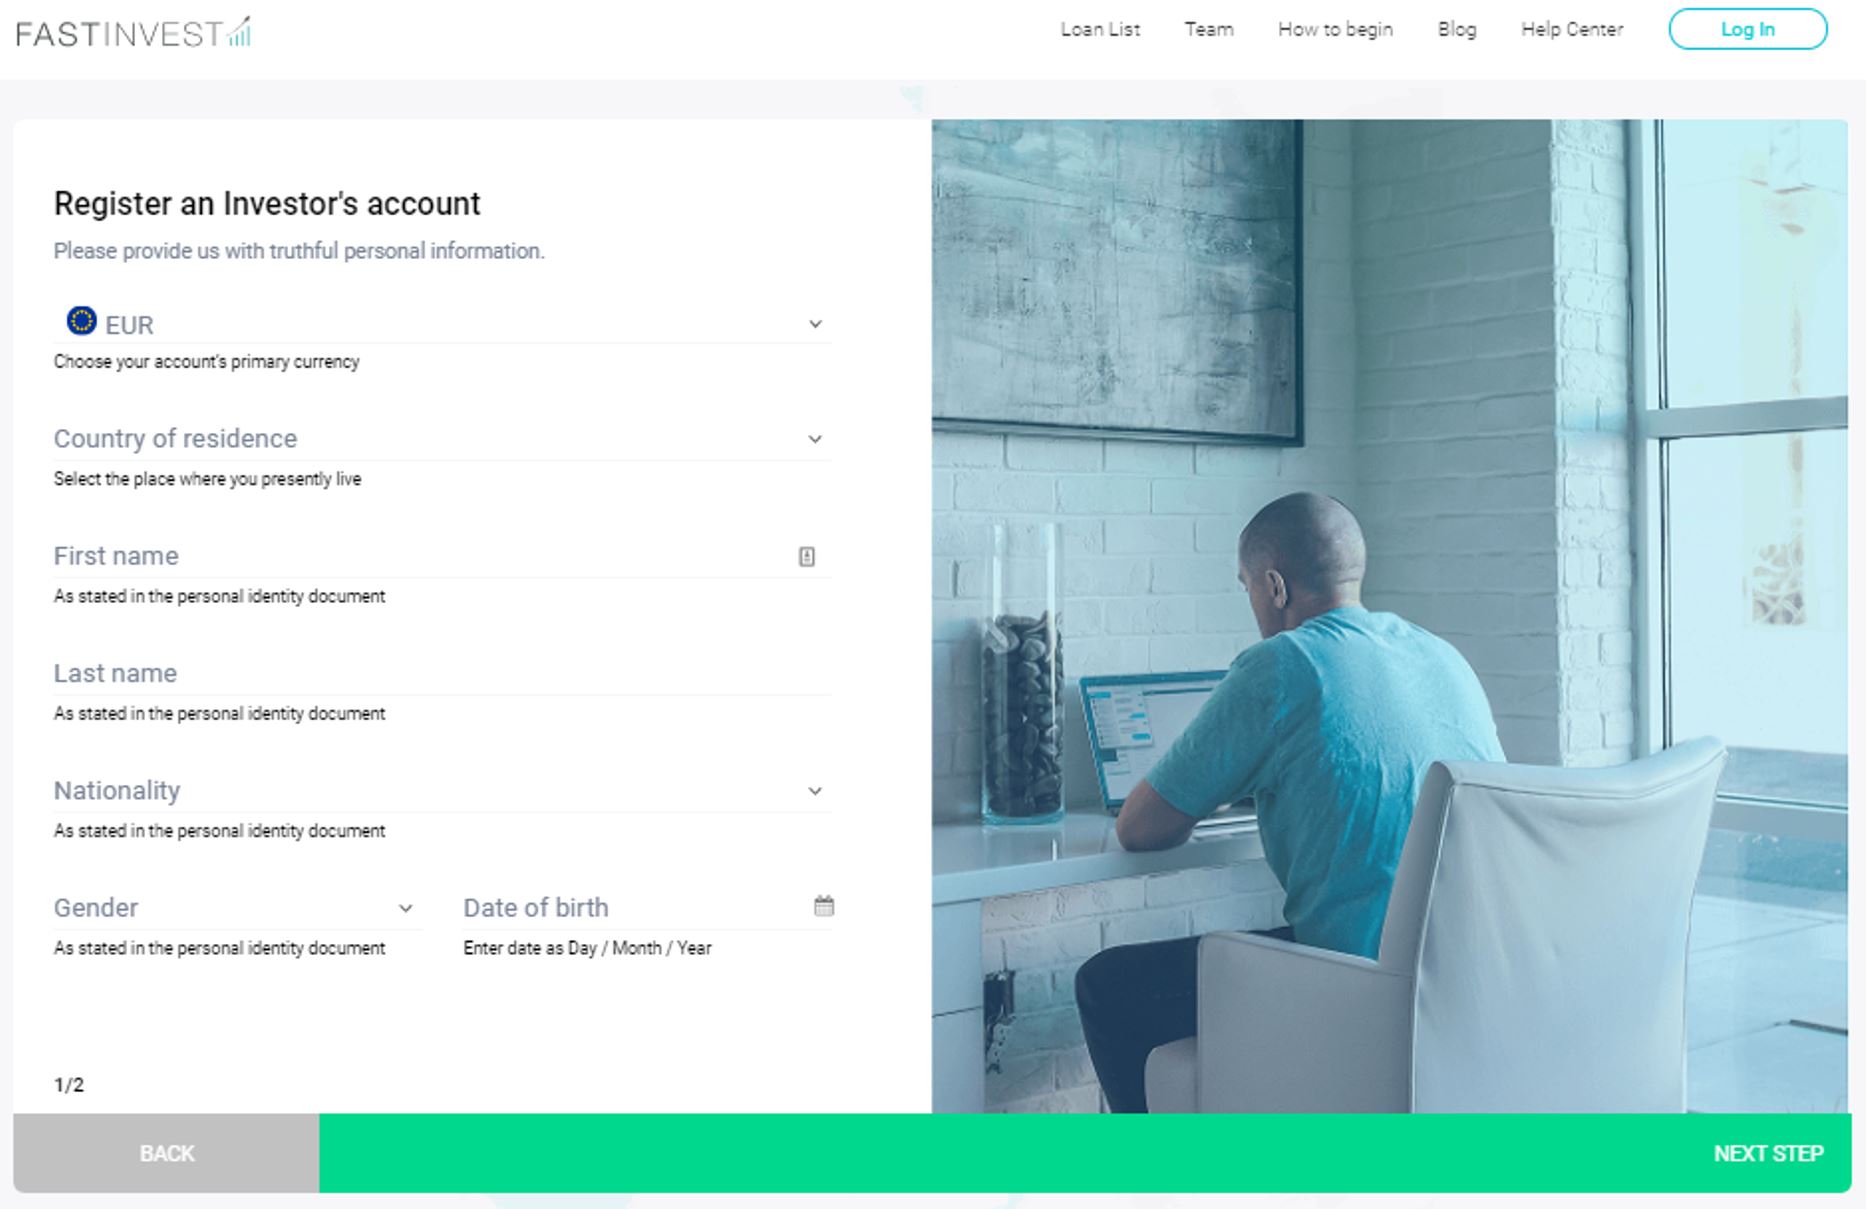Go to the Team page
Image resolution: width=1866 pixels, height=1209 pixels.
[1209, 30]
